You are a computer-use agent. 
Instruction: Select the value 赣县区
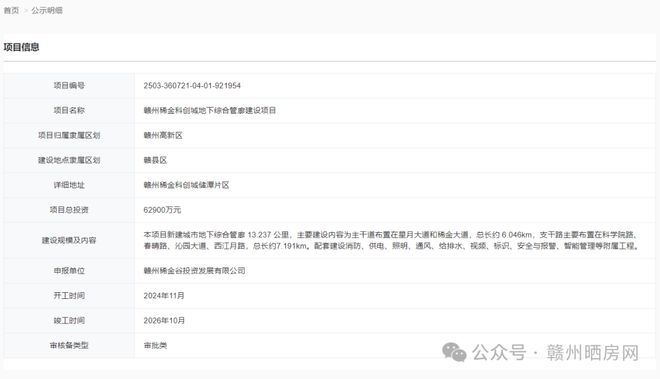[x=155, y=160]
